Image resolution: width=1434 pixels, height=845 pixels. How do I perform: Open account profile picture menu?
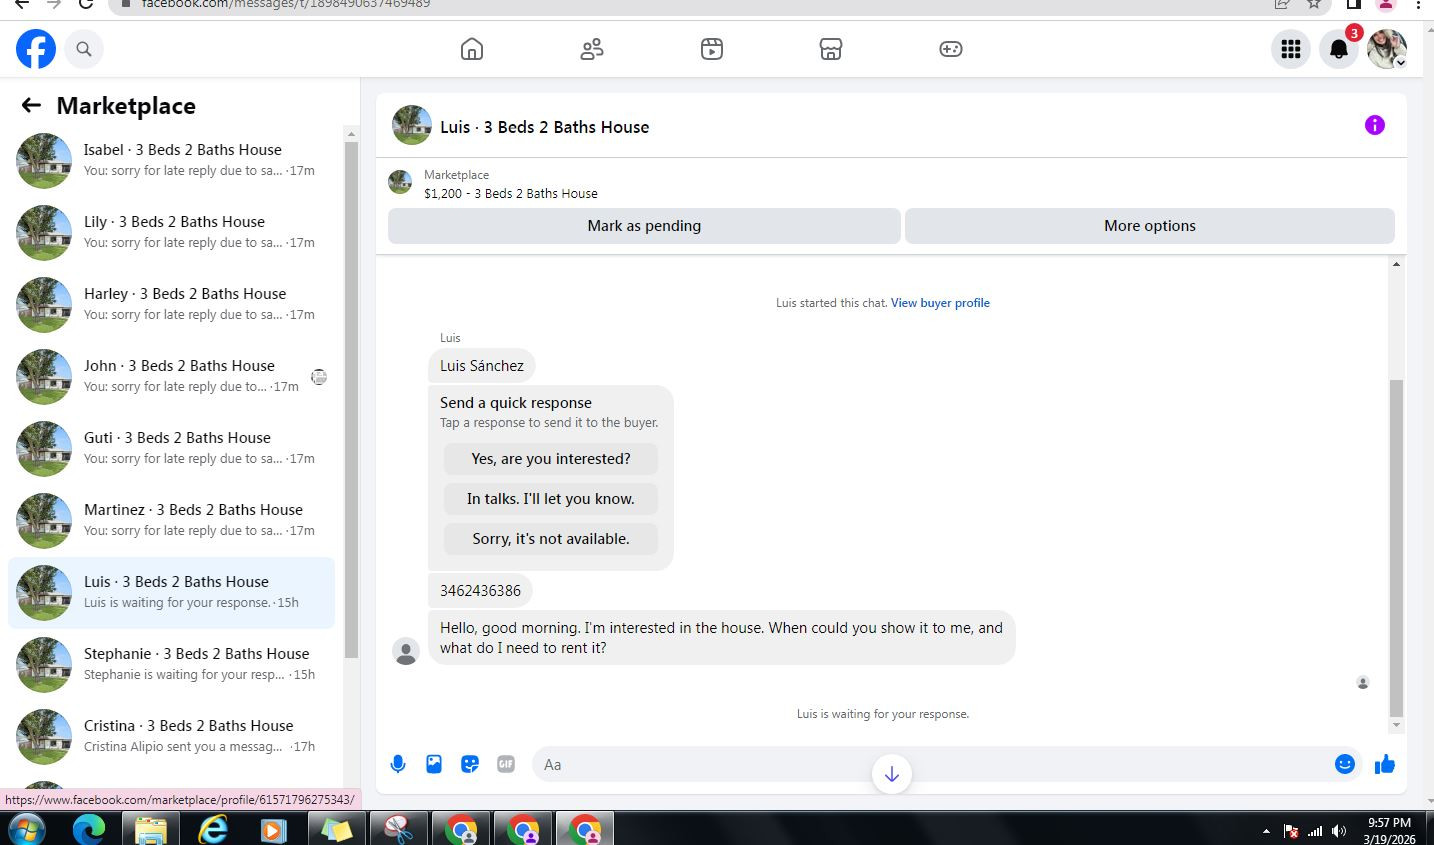[1387, 49]
